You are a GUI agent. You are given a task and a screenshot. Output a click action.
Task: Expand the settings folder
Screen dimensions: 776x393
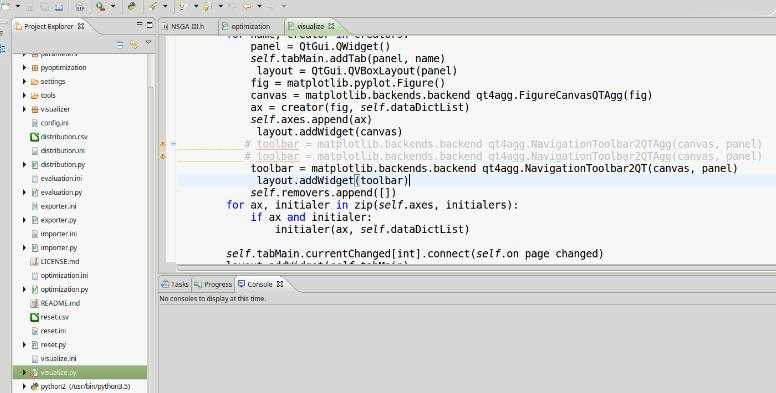point(24,81)
